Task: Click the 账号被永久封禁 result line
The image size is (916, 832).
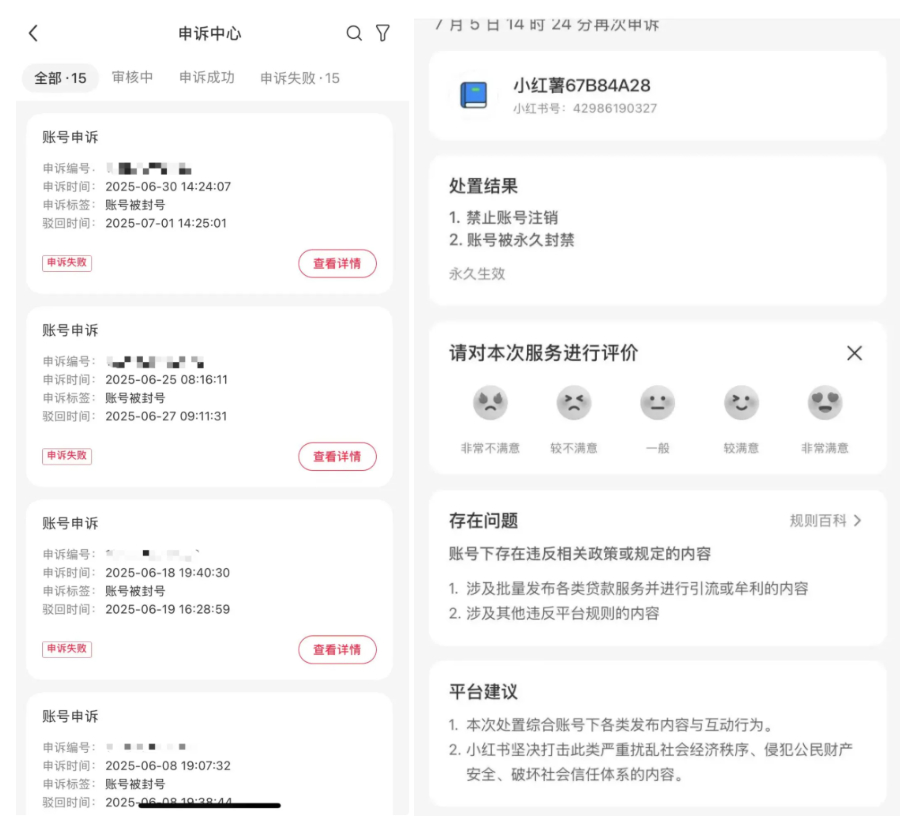Action: [x=512, y=240]
